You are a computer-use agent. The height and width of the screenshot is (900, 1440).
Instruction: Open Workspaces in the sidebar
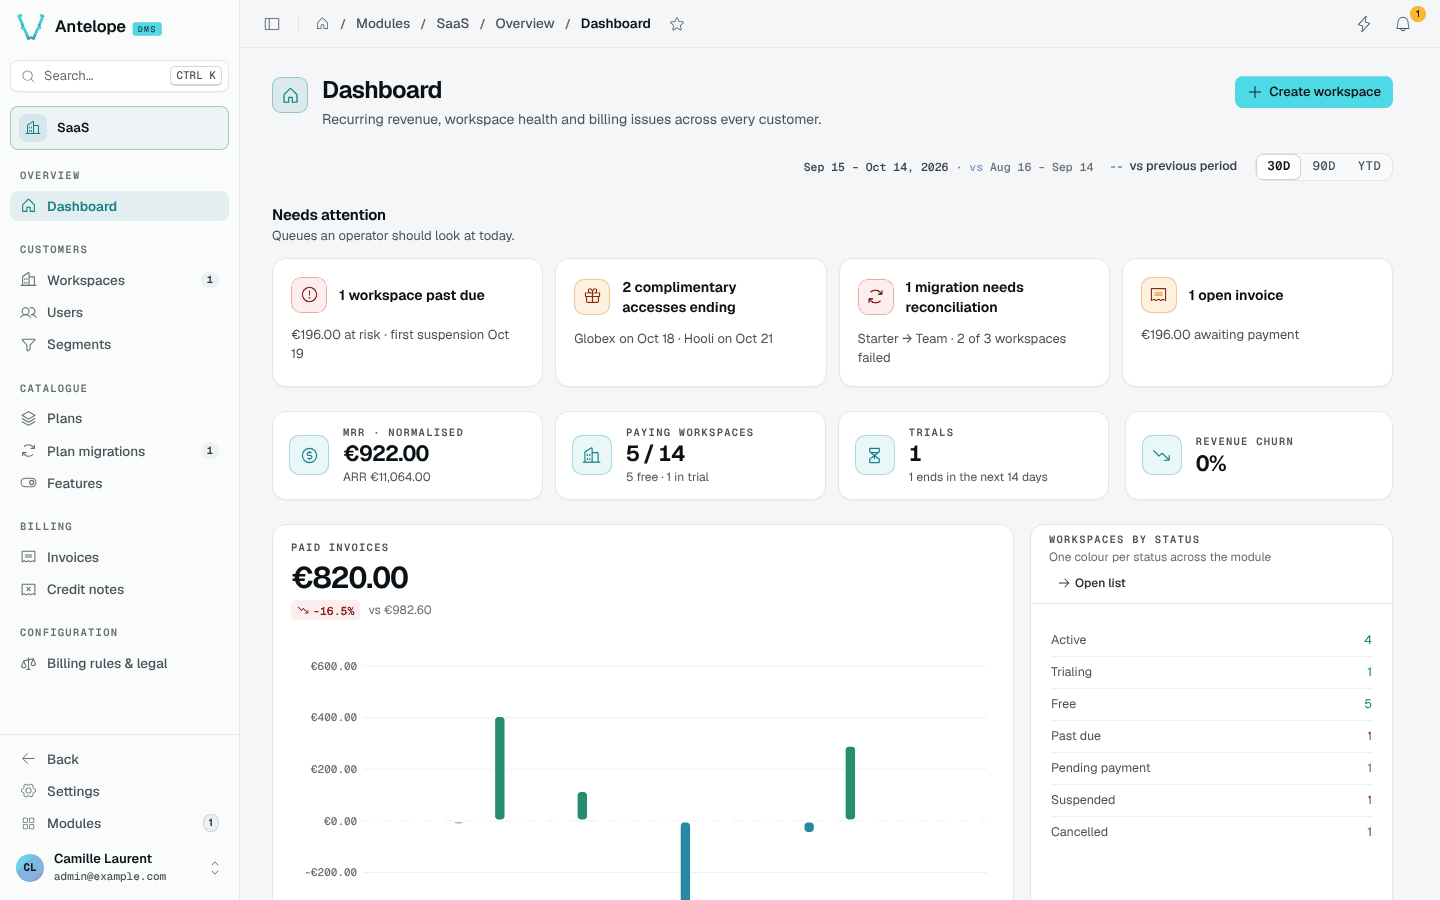click(x=119, y=280)
